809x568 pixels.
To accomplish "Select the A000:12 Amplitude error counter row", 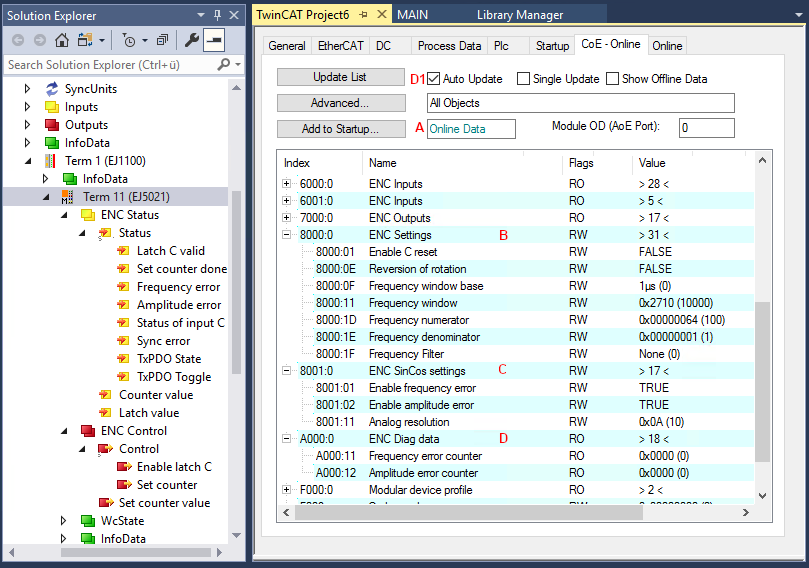I will [517, 473].
